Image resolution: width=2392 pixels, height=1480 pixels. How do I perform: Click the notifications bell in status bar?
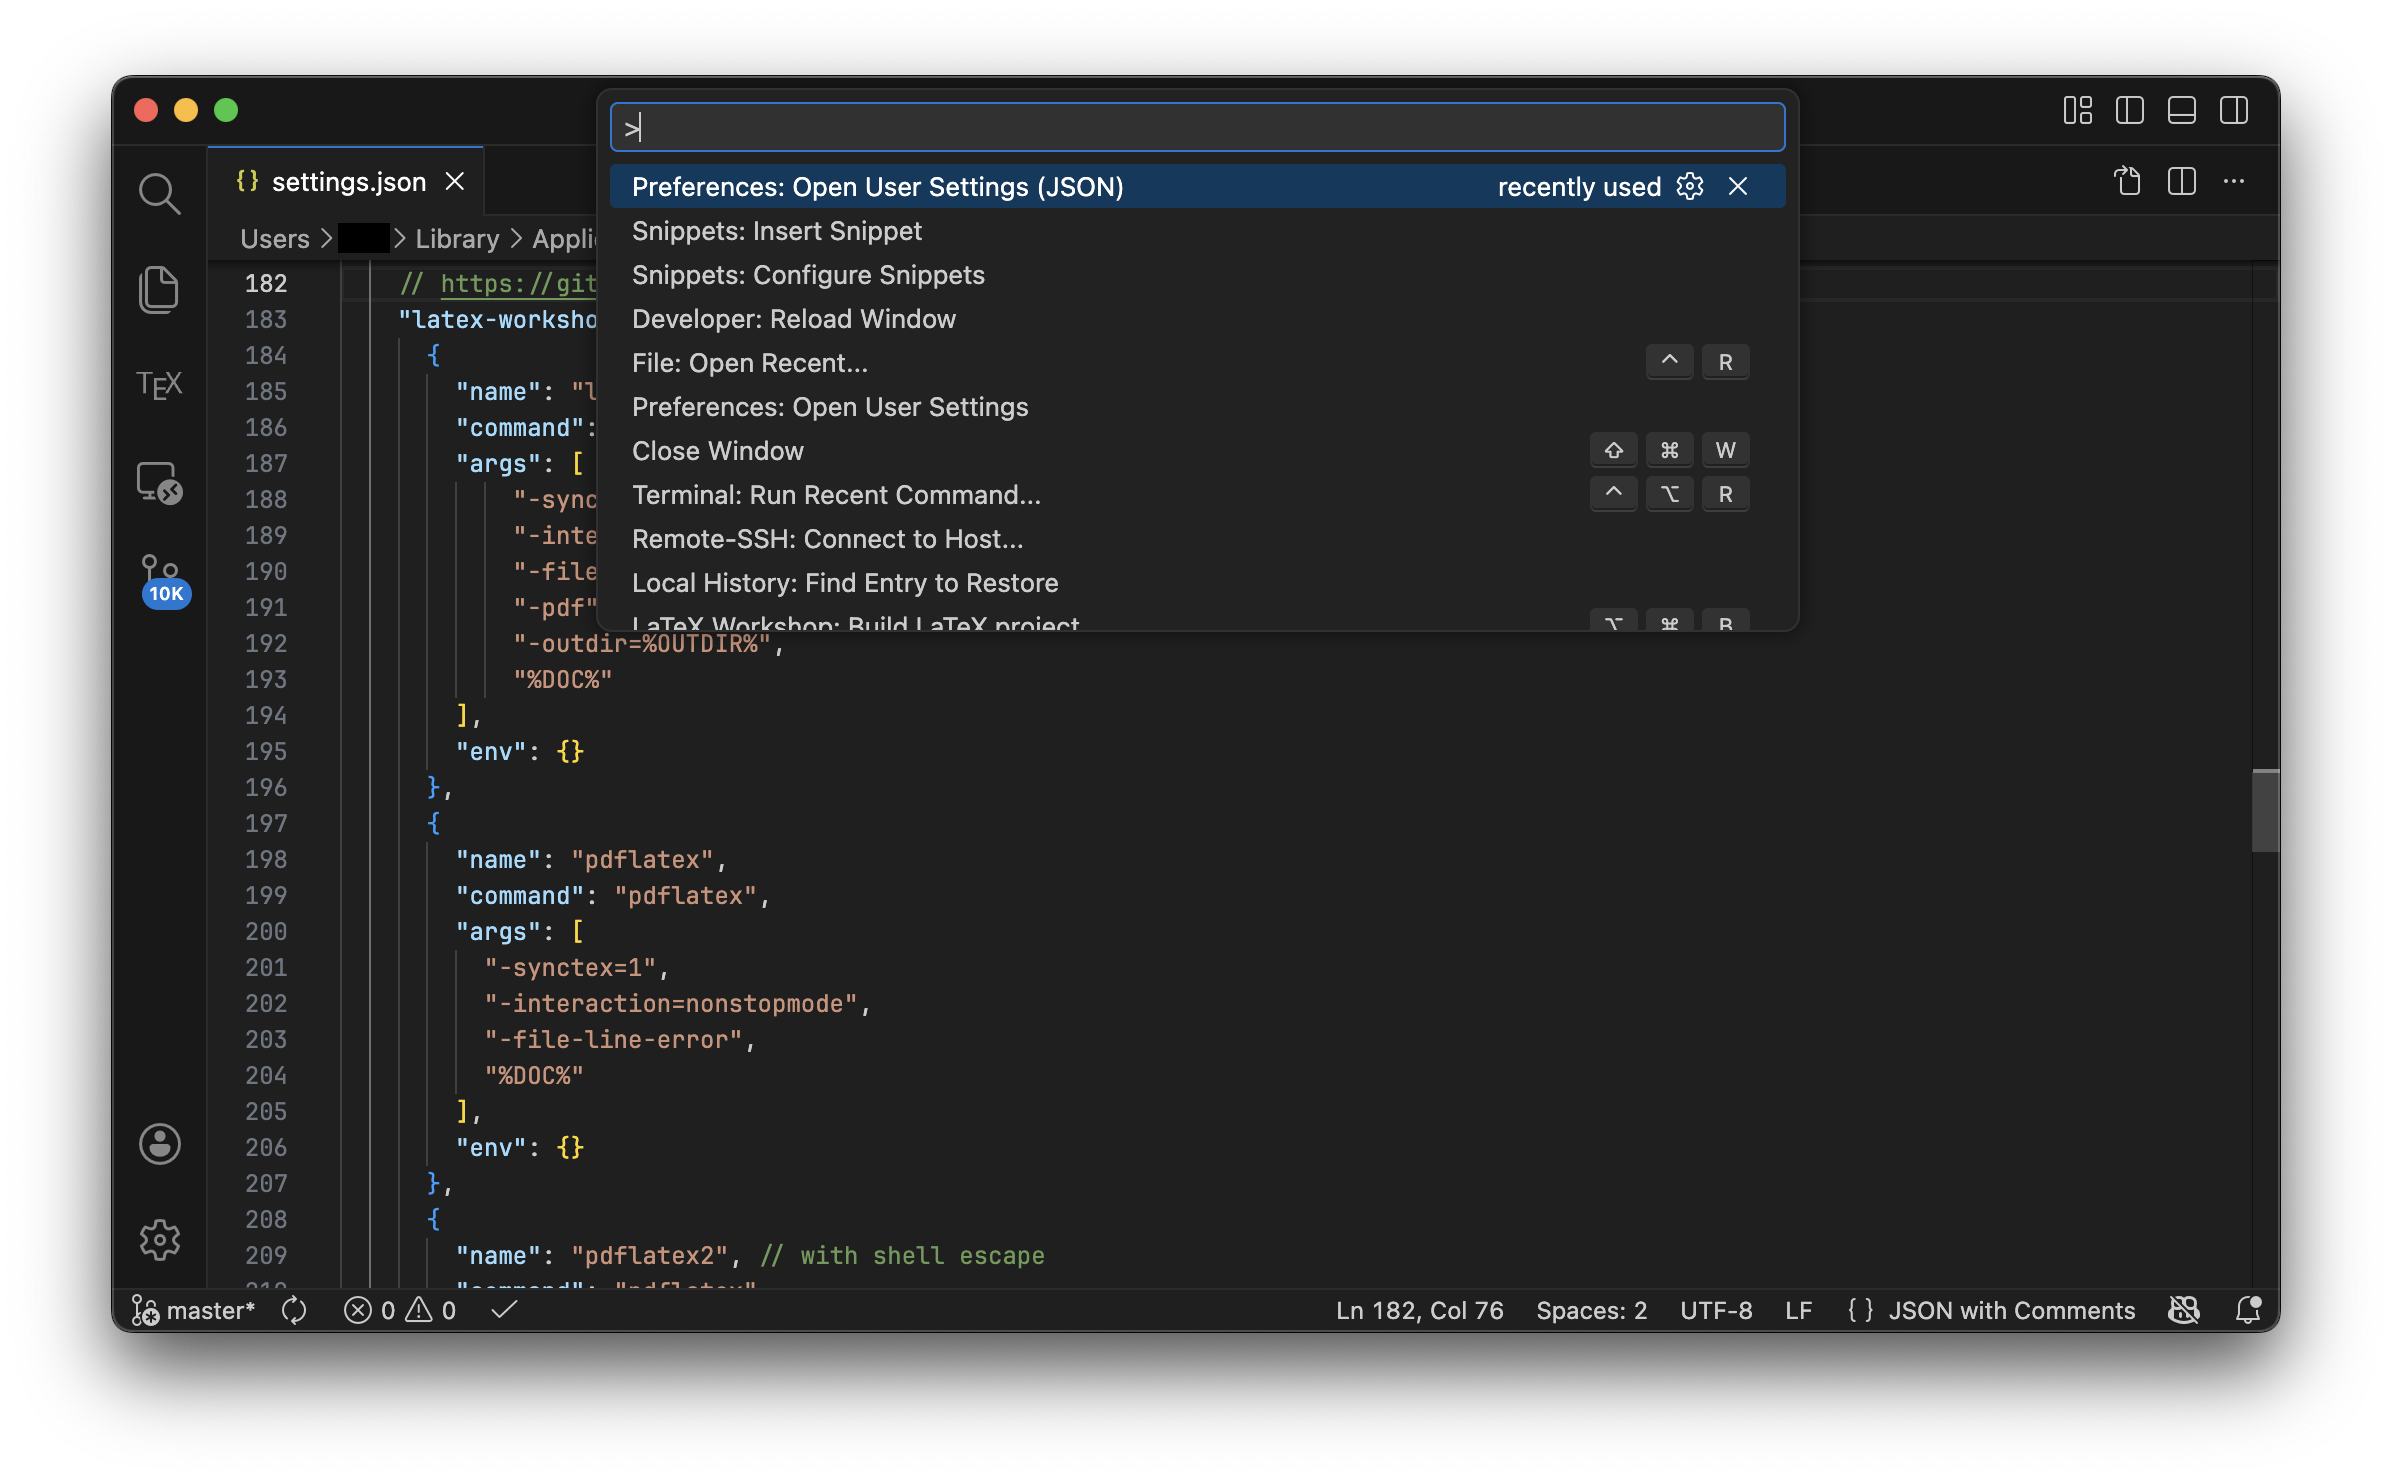click(2248, 1310)
